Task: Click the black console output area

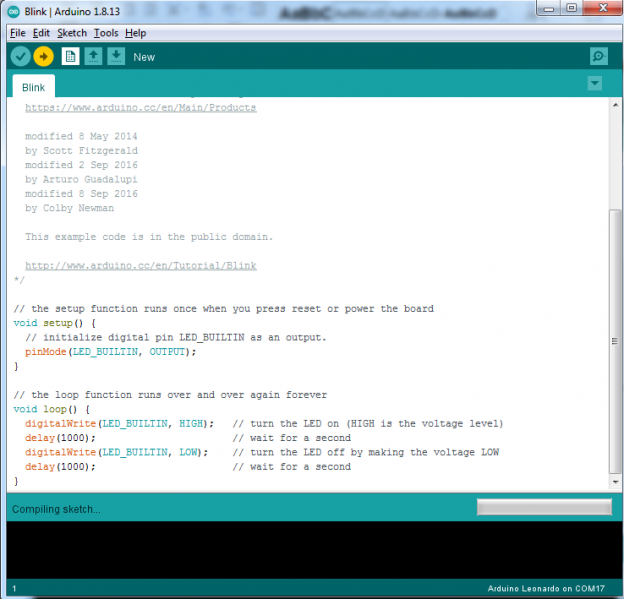Action: pyautogui.click(x=314, y=550)
